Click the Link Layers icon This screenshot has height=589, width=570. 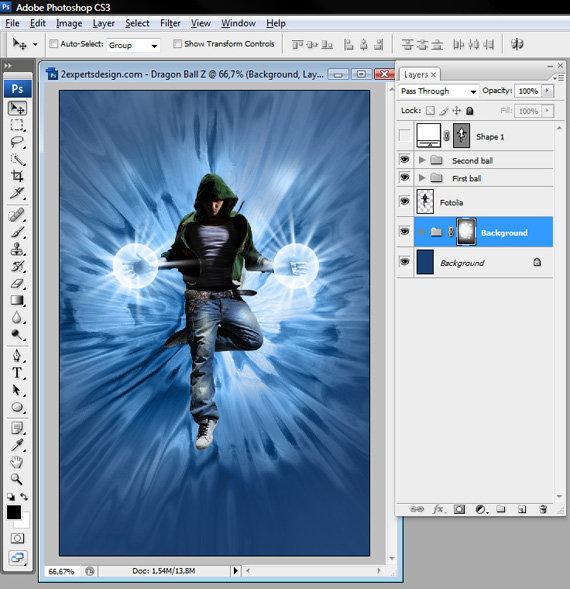416,509
